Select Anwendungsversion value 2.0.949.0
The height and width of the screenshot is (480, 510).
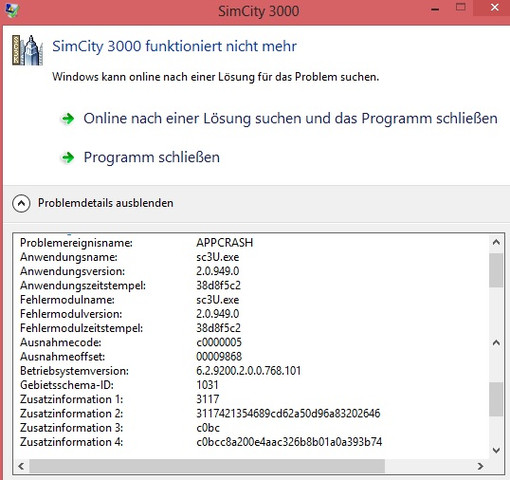point(218,271)
